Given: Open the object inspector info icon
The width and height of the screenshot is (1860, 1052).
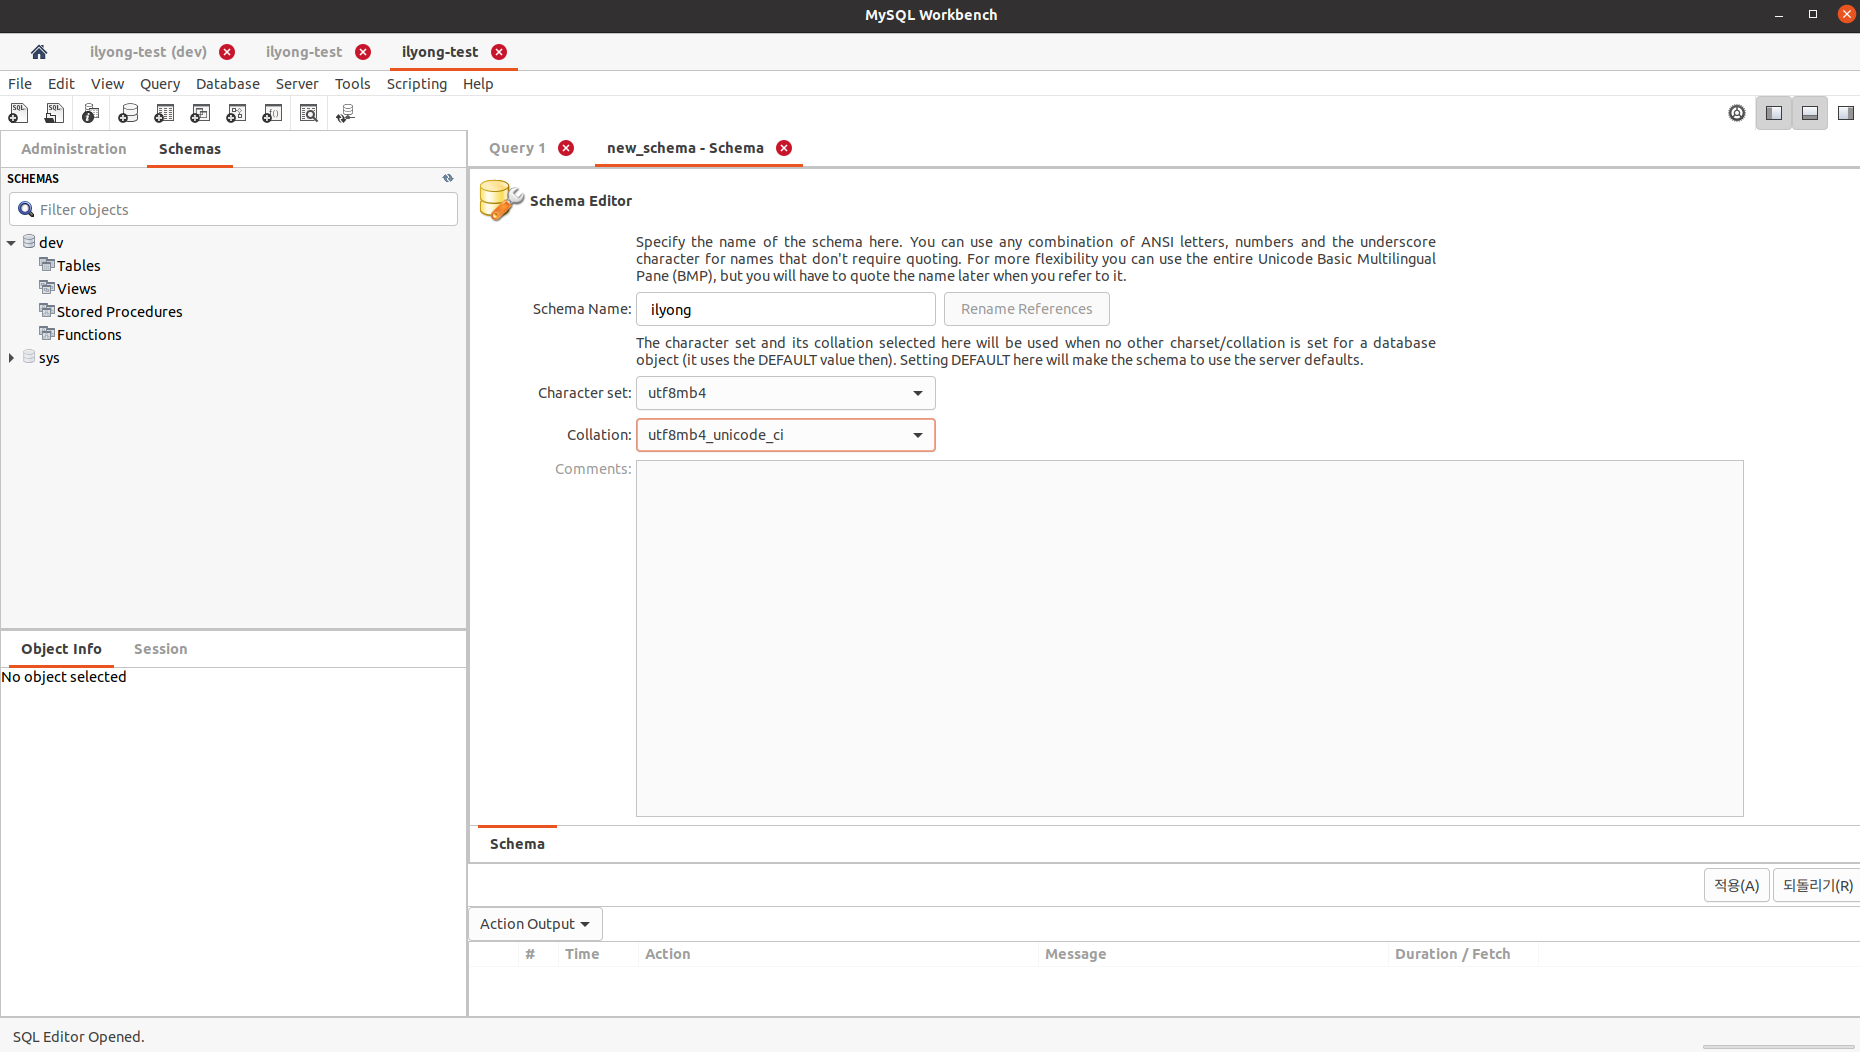Looking at the screenshot, I should (x=91, y=114).
